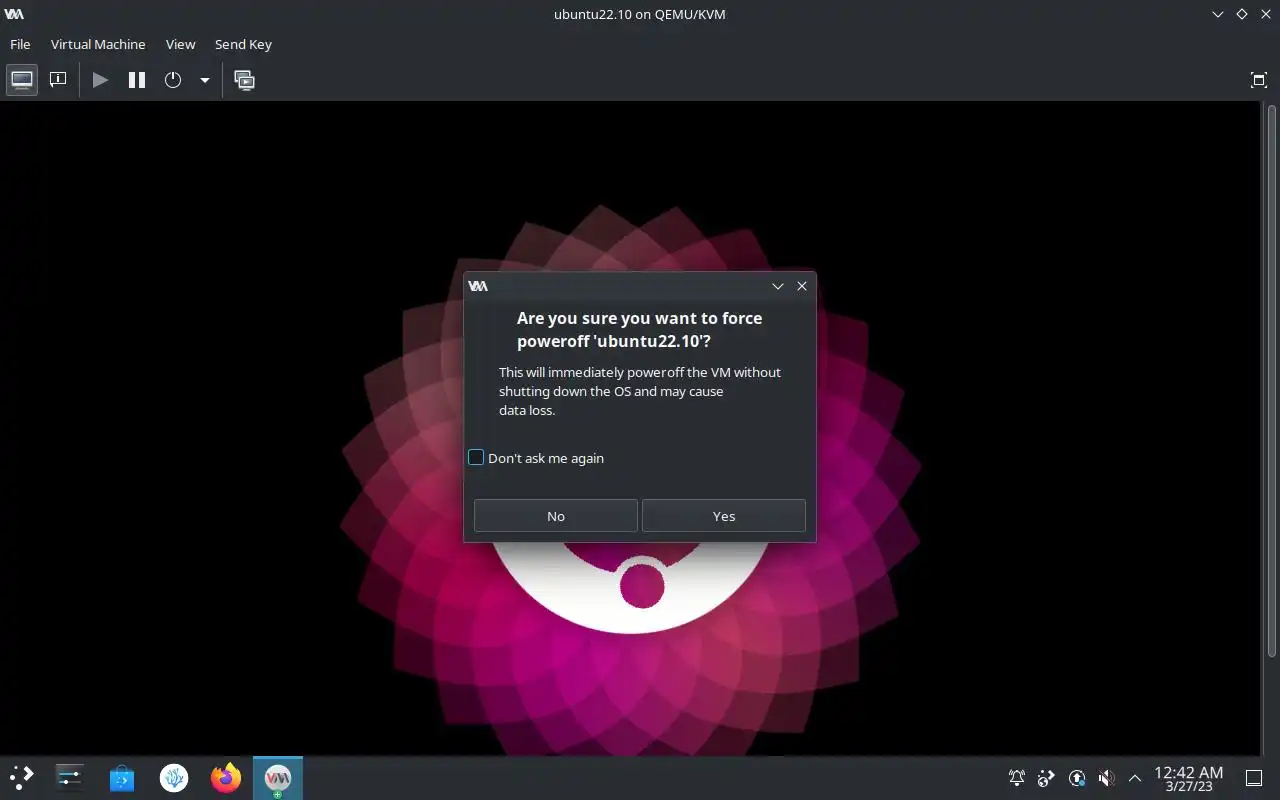Confirm force poweroff with Yes
Screen dimensions: 1280x800
[x=723, y=516]
